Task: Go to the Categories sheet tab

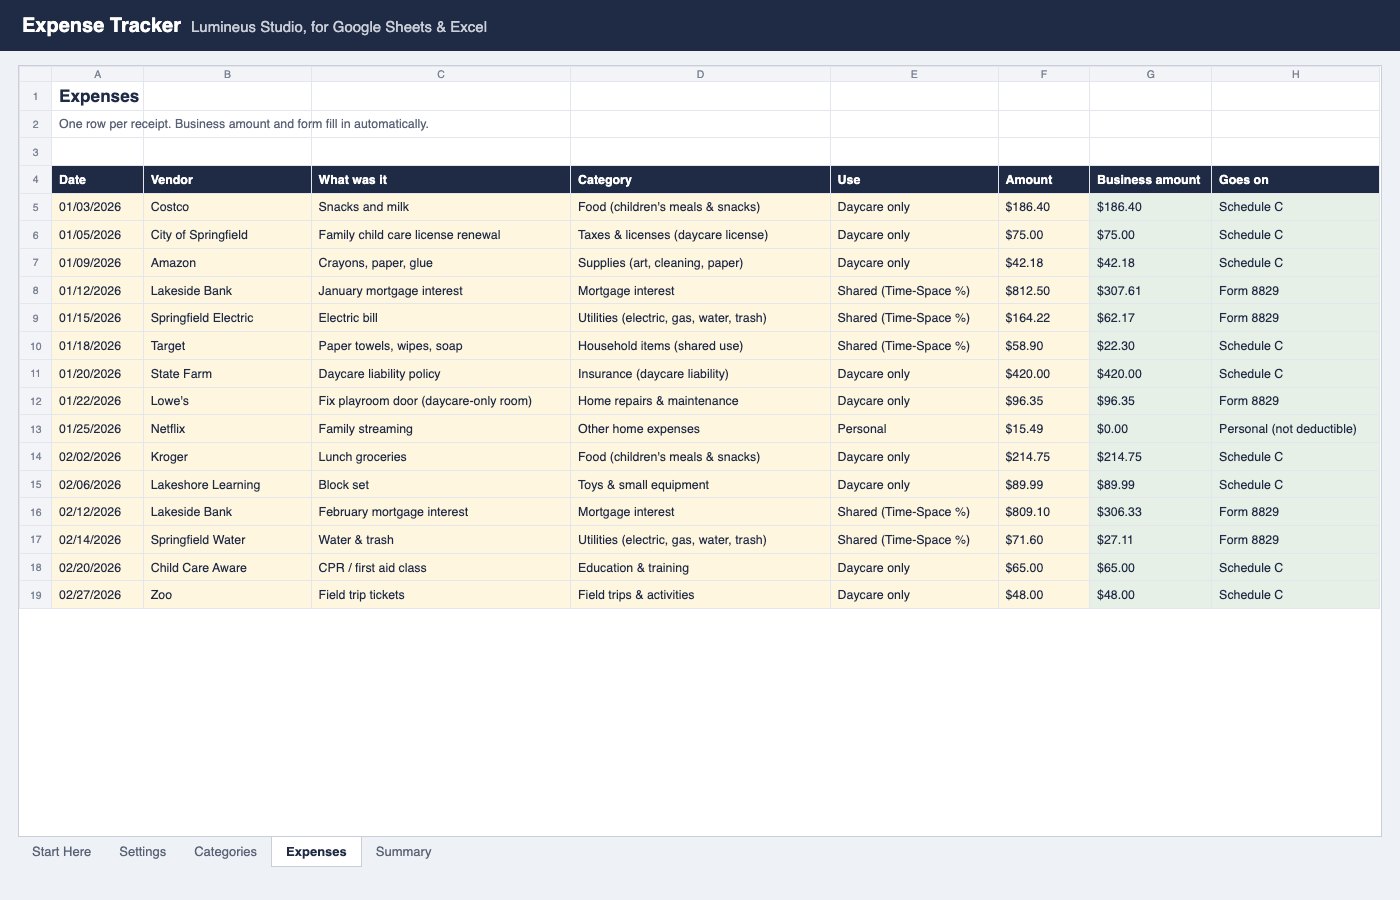Action: (225, 852)
